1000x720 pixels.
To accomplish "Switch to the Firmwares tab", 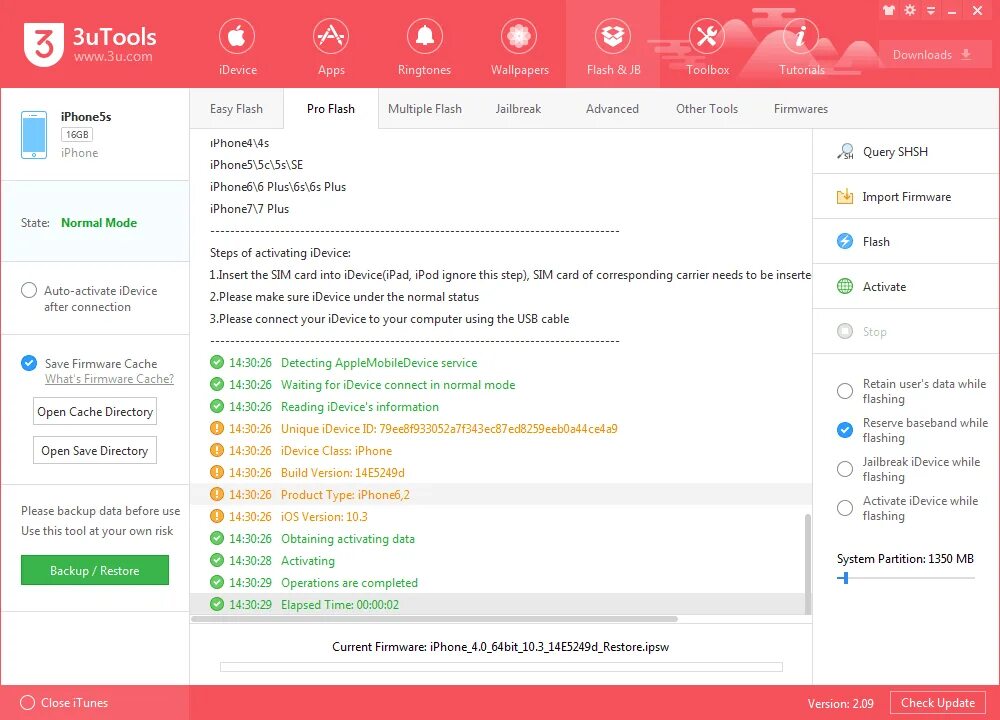I will (800, 108).
